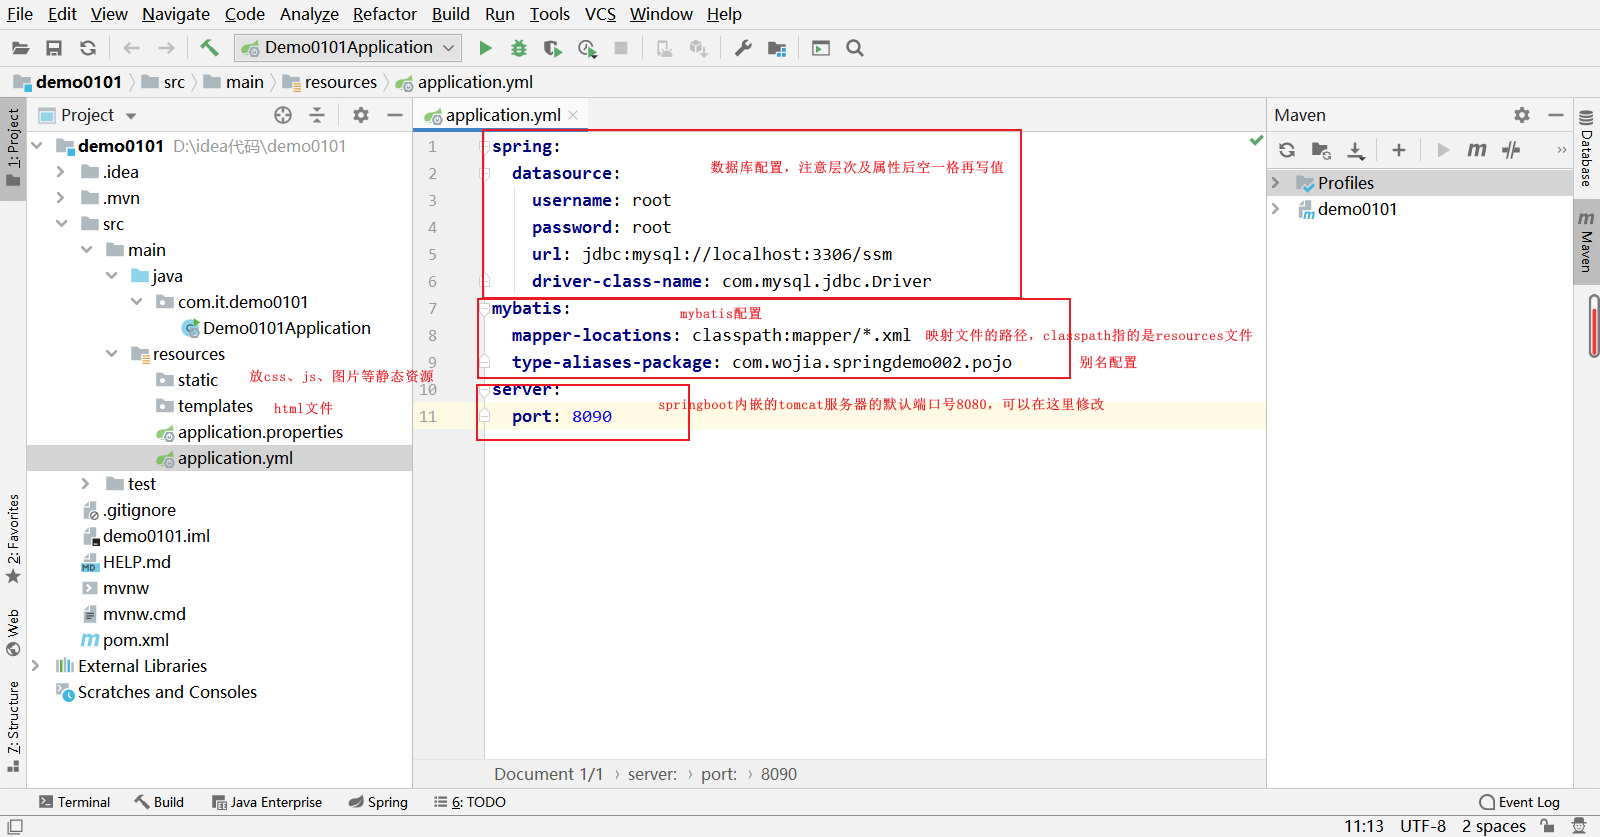
Task: Open the File menu
Action: point(20,14)
